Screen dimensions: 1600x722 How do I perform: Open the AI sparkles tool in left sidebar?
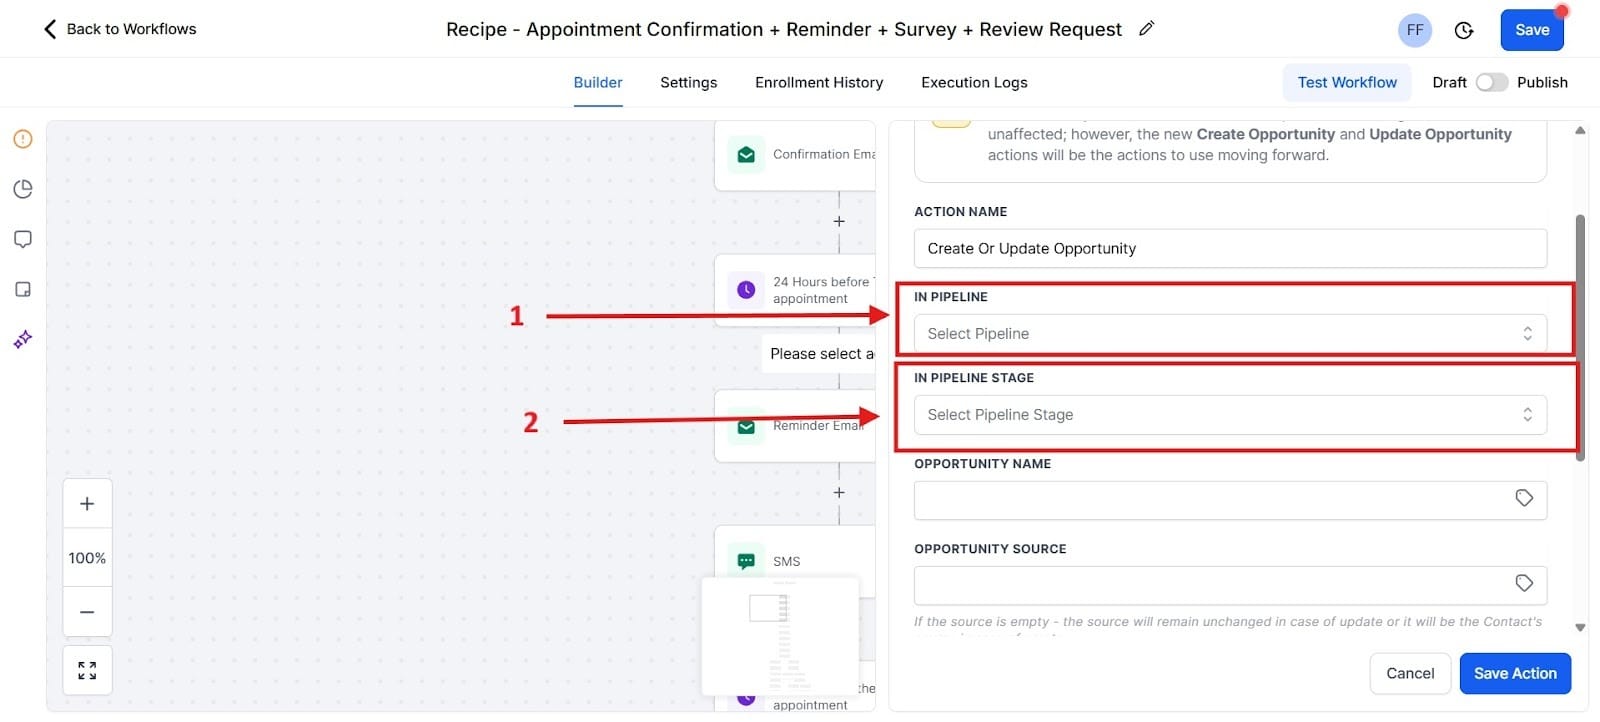click(x=22, y=339)
